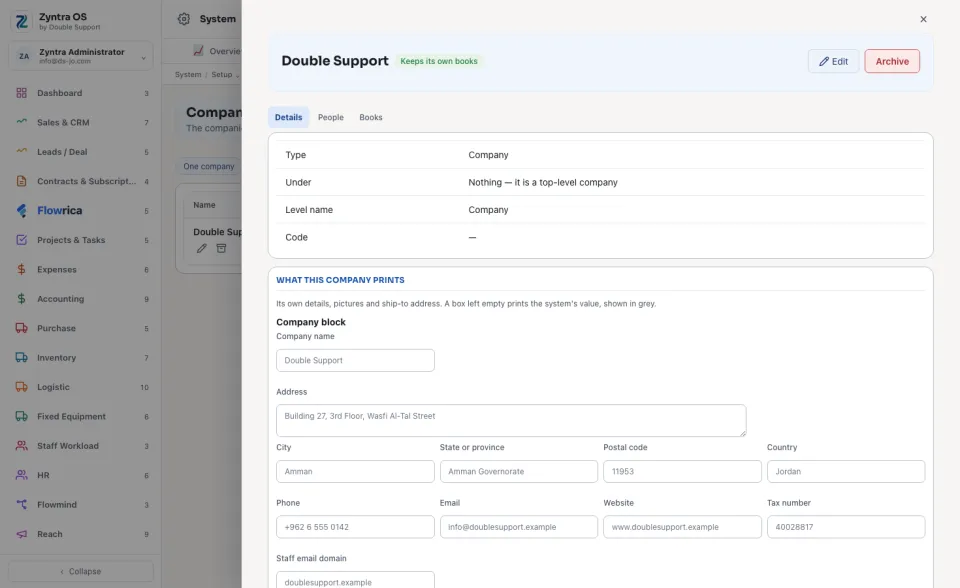Click the City input field
Screen dimensions: 960x588
[355, 472]
